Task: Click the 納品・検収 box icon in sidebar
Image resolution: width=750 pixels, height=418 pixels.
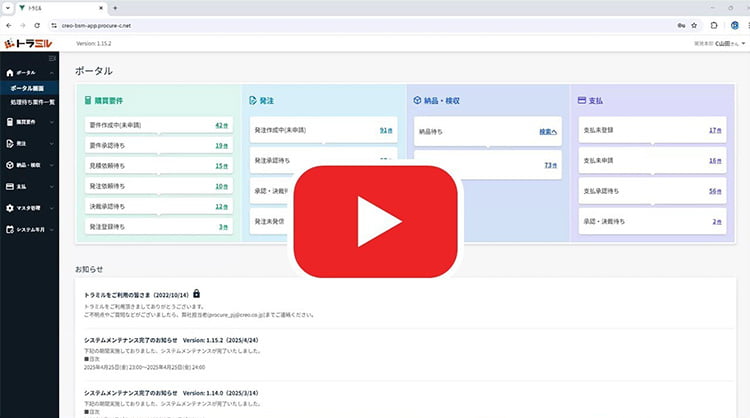Action: point(10,165)
